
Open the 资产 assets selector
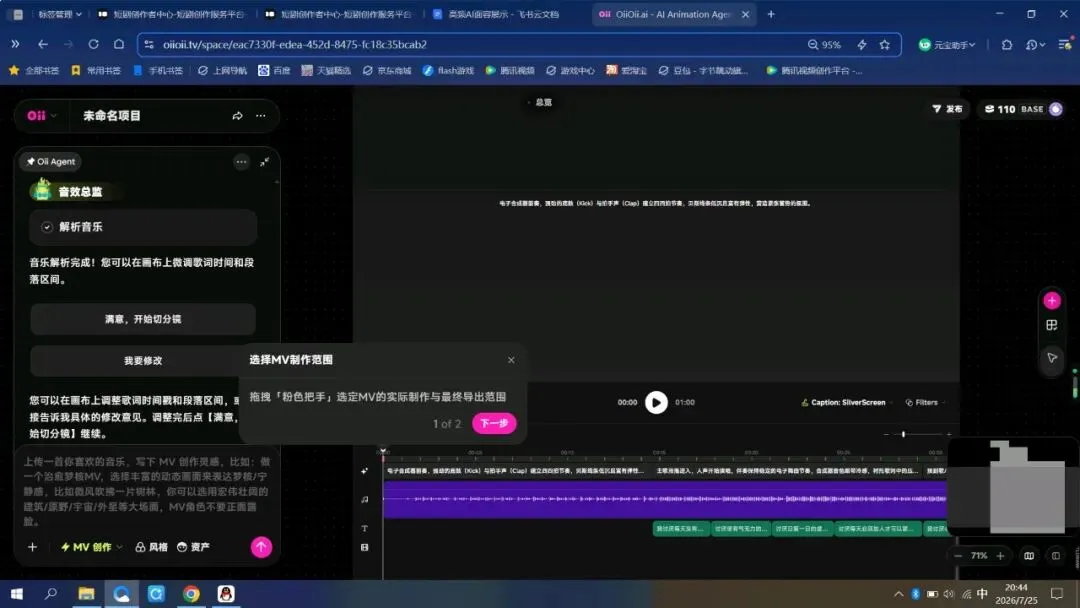[193, 547]
